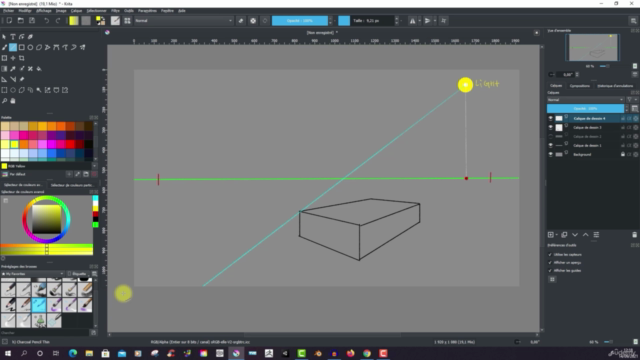This screenshot has height=360, width=640.
Task: Click the toolbar Opacité slider
Action: point(300,20)
